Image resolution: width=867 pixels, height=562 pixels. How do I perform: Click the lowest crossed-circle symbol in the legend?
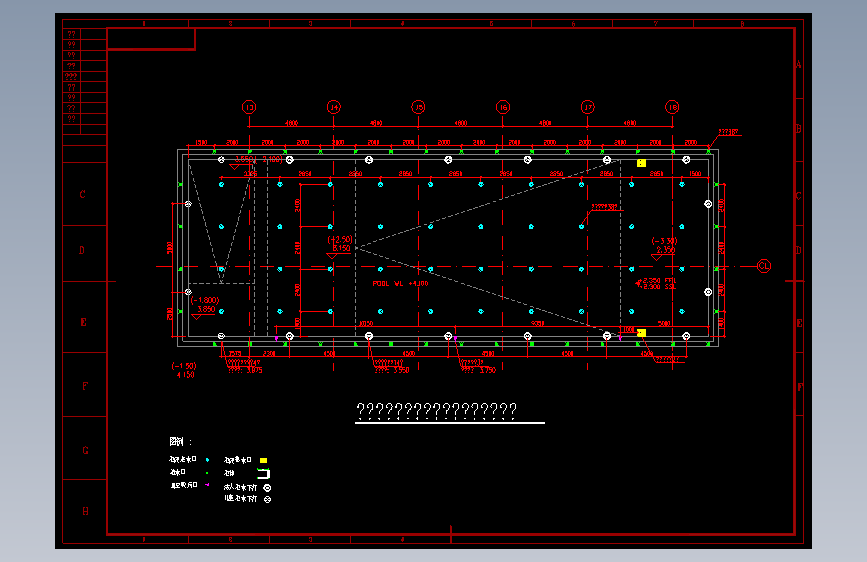point(267,499)
